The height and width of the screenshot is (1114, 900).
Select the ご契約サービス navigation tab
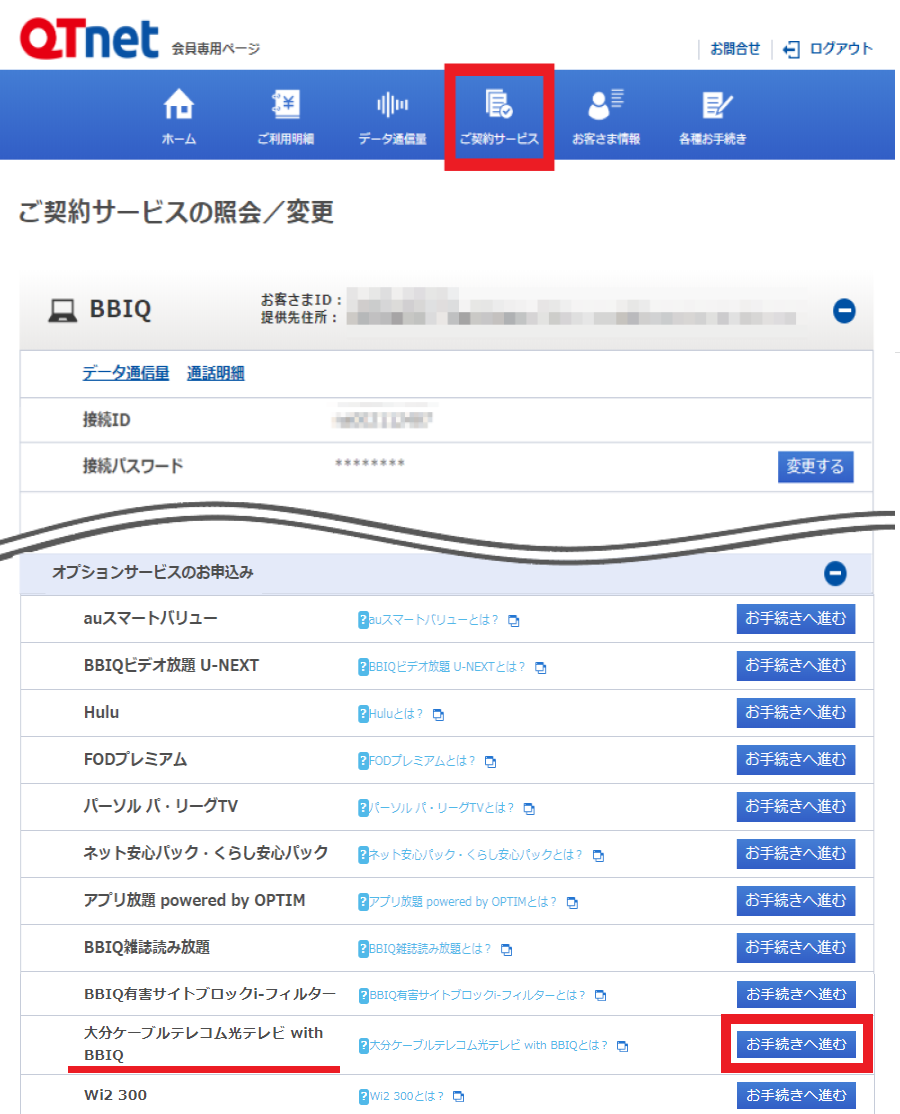499,117
